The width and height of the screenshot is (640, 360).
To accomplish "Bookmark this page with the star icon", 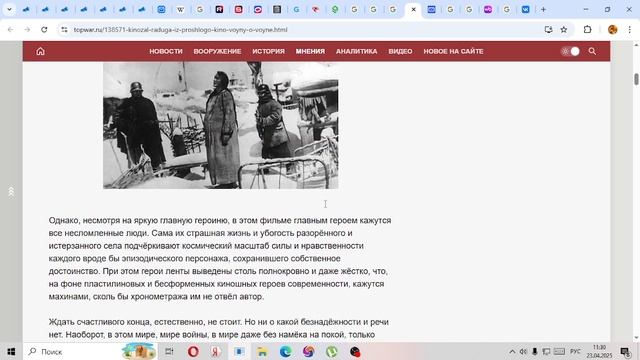I will 564,29.
